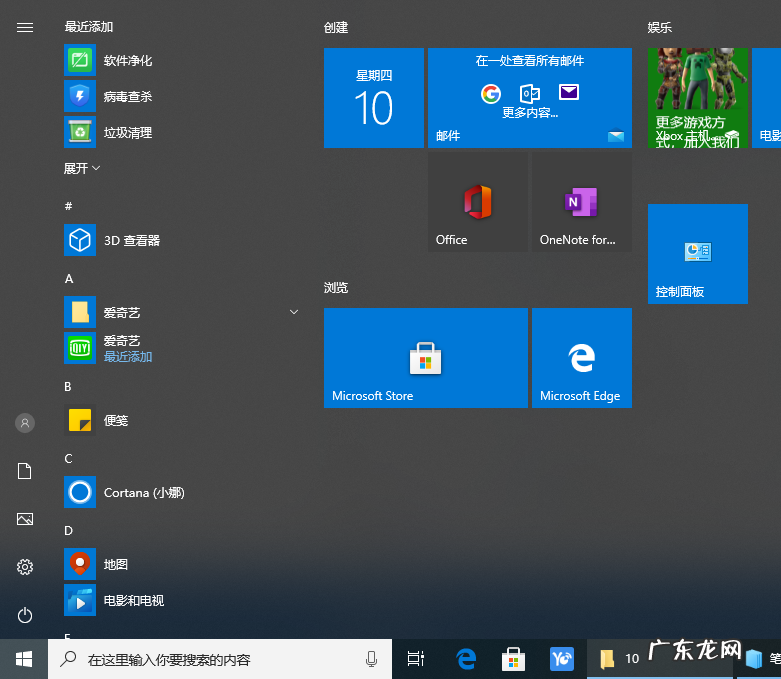Open Pictures from the Start sidebar

tap(25, 519)
